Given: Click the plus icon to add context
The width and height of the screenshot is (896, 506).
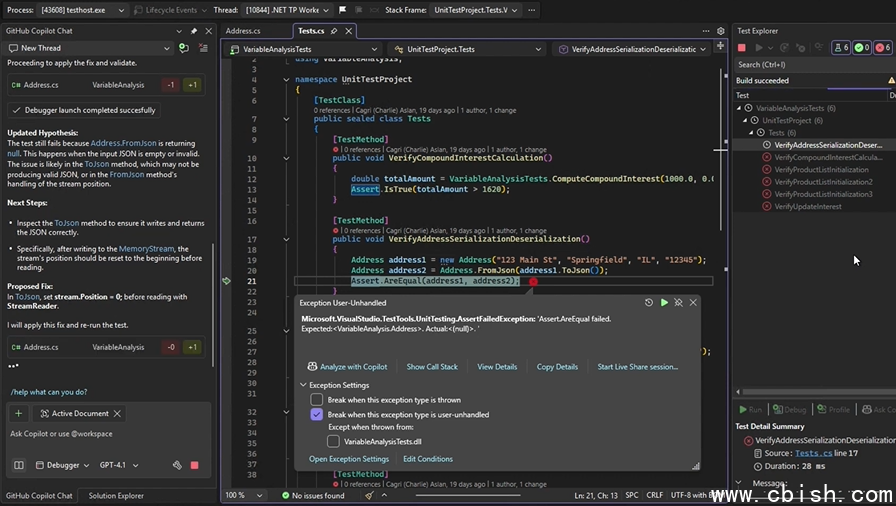Looking at the screenshot, I should click(x=18, y=413).
